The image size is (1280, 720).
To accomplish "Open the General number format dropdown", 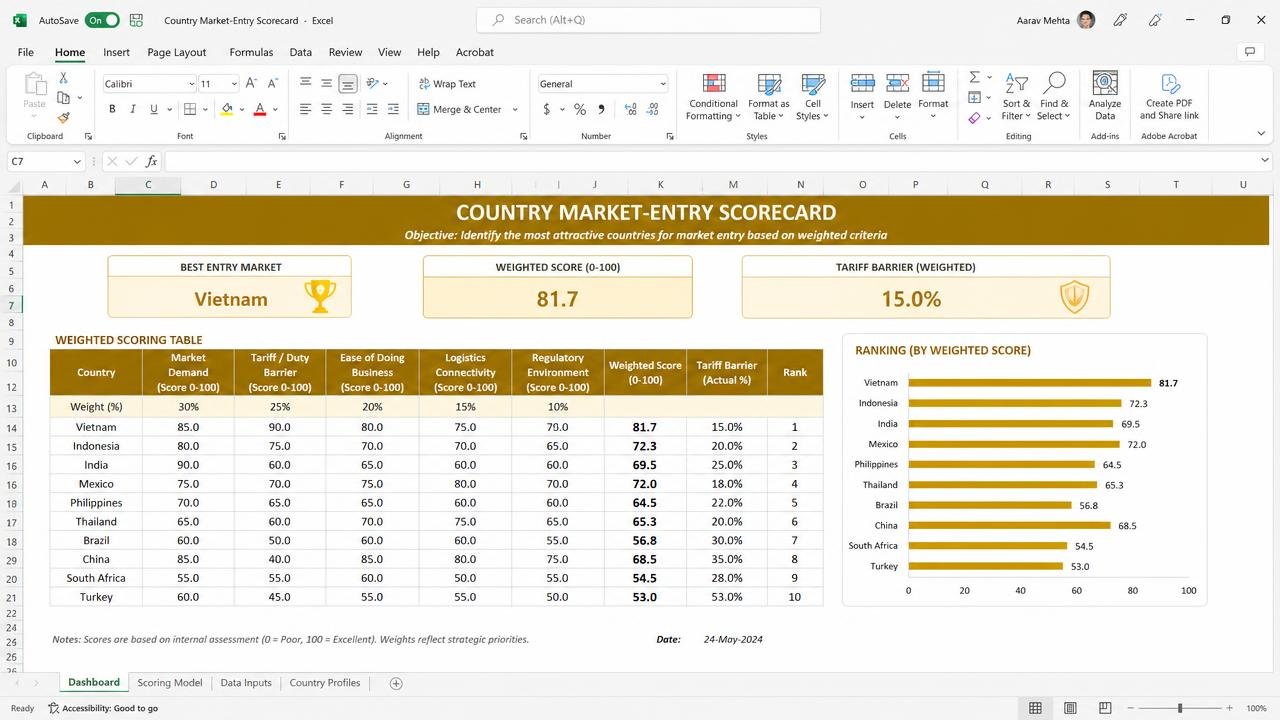I will (x=662, y=84).
